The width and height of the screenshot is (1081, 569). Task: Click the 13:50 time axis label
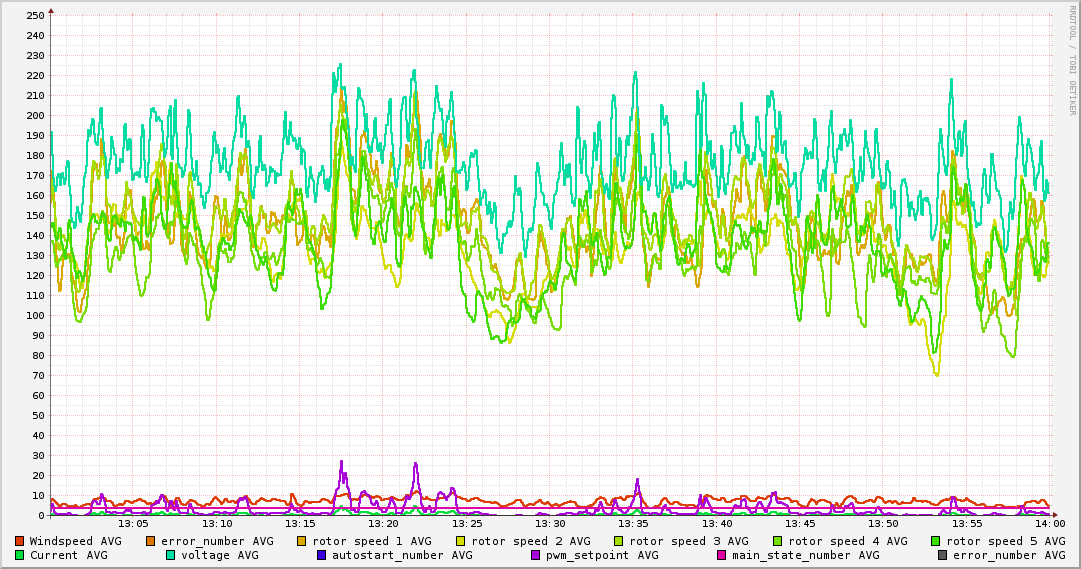coord(884,524)
